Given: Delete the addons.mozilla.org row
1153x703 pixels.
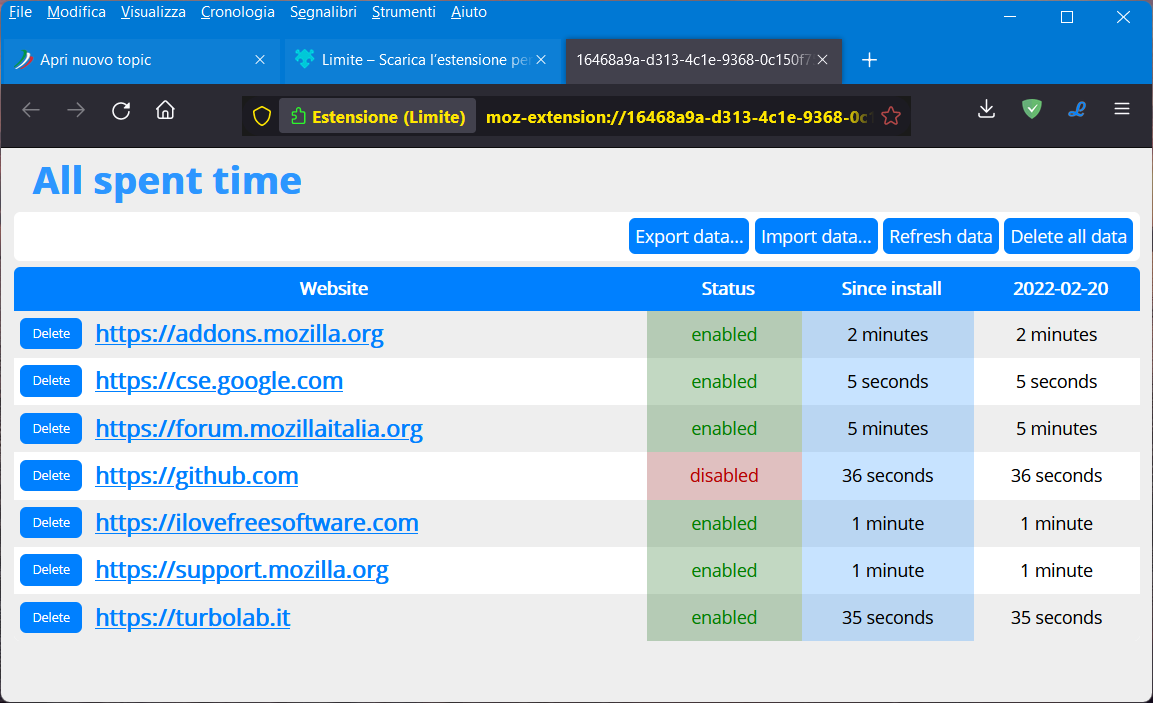Looking at the screenshot, I should point(51,334).
